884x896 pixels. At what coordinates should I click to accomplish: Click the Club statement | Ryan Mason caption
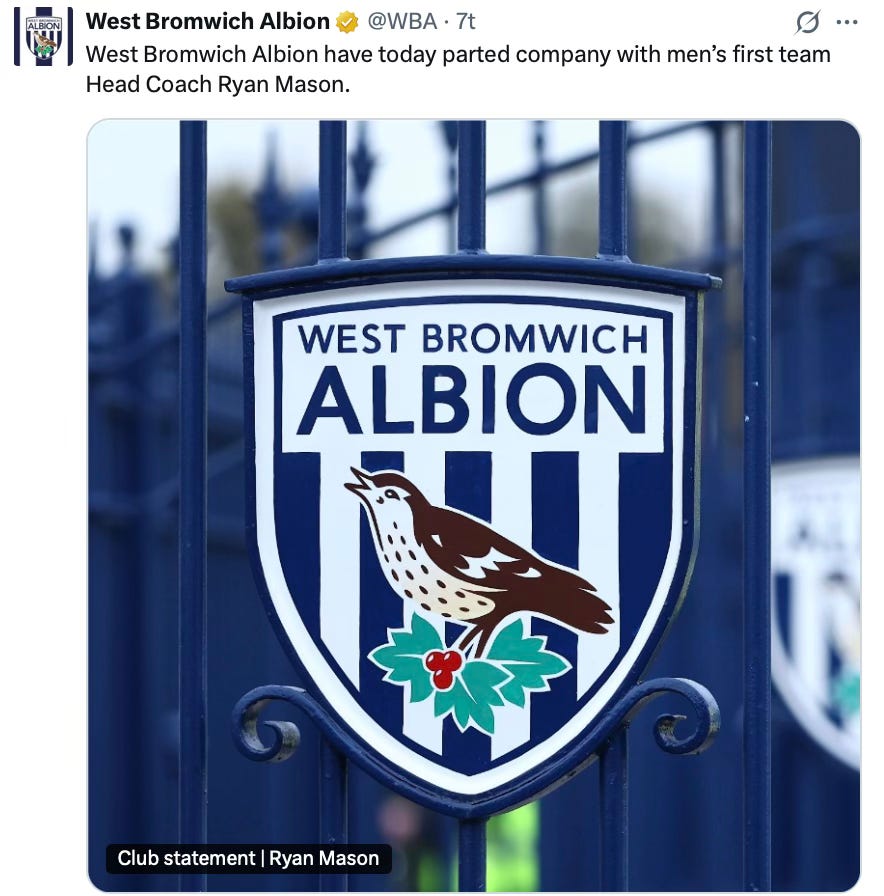click(249, 858)
